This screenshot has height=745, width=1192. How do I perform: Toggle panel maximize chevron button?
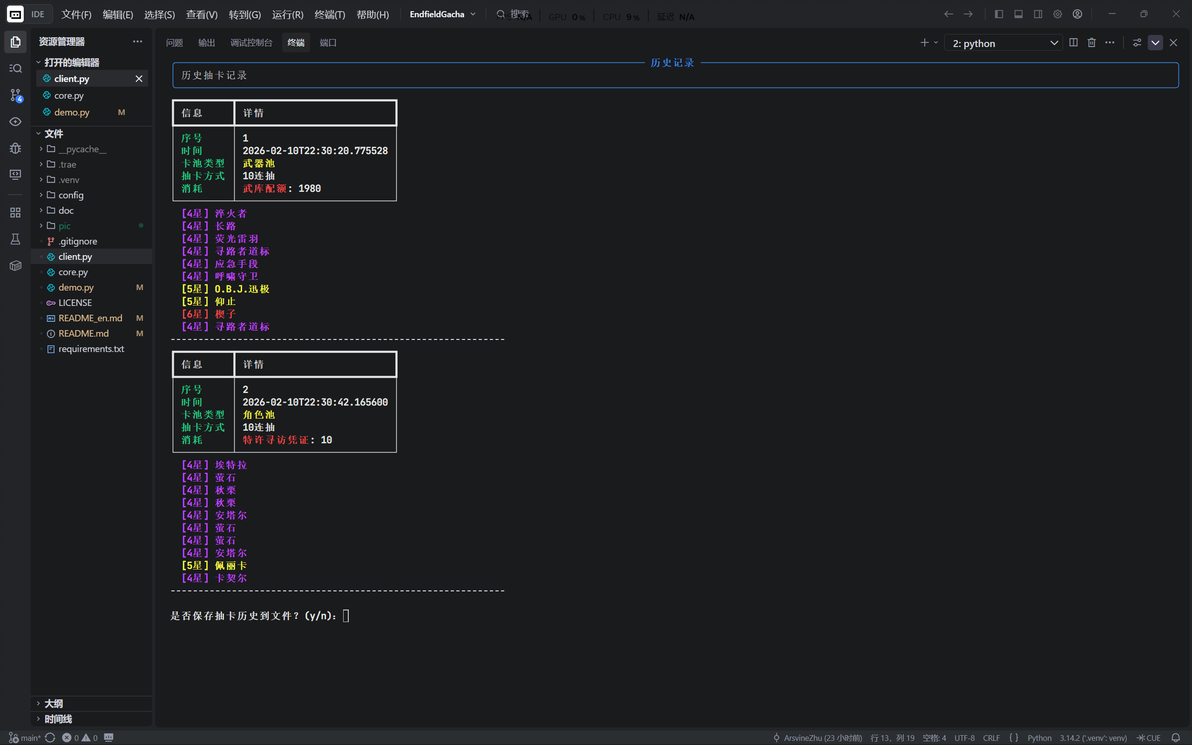(1156, 43)
